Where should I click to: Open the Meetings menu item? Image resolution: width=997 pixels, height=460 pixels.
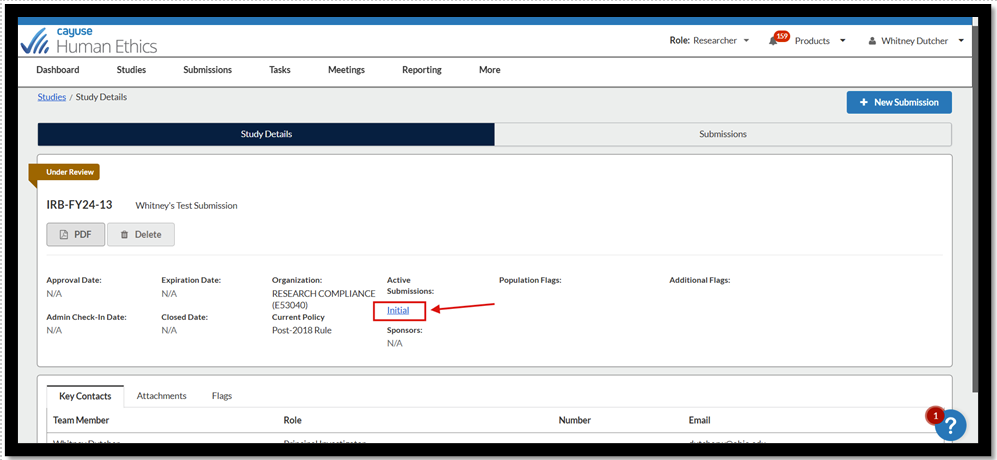(x=347, y=70)
